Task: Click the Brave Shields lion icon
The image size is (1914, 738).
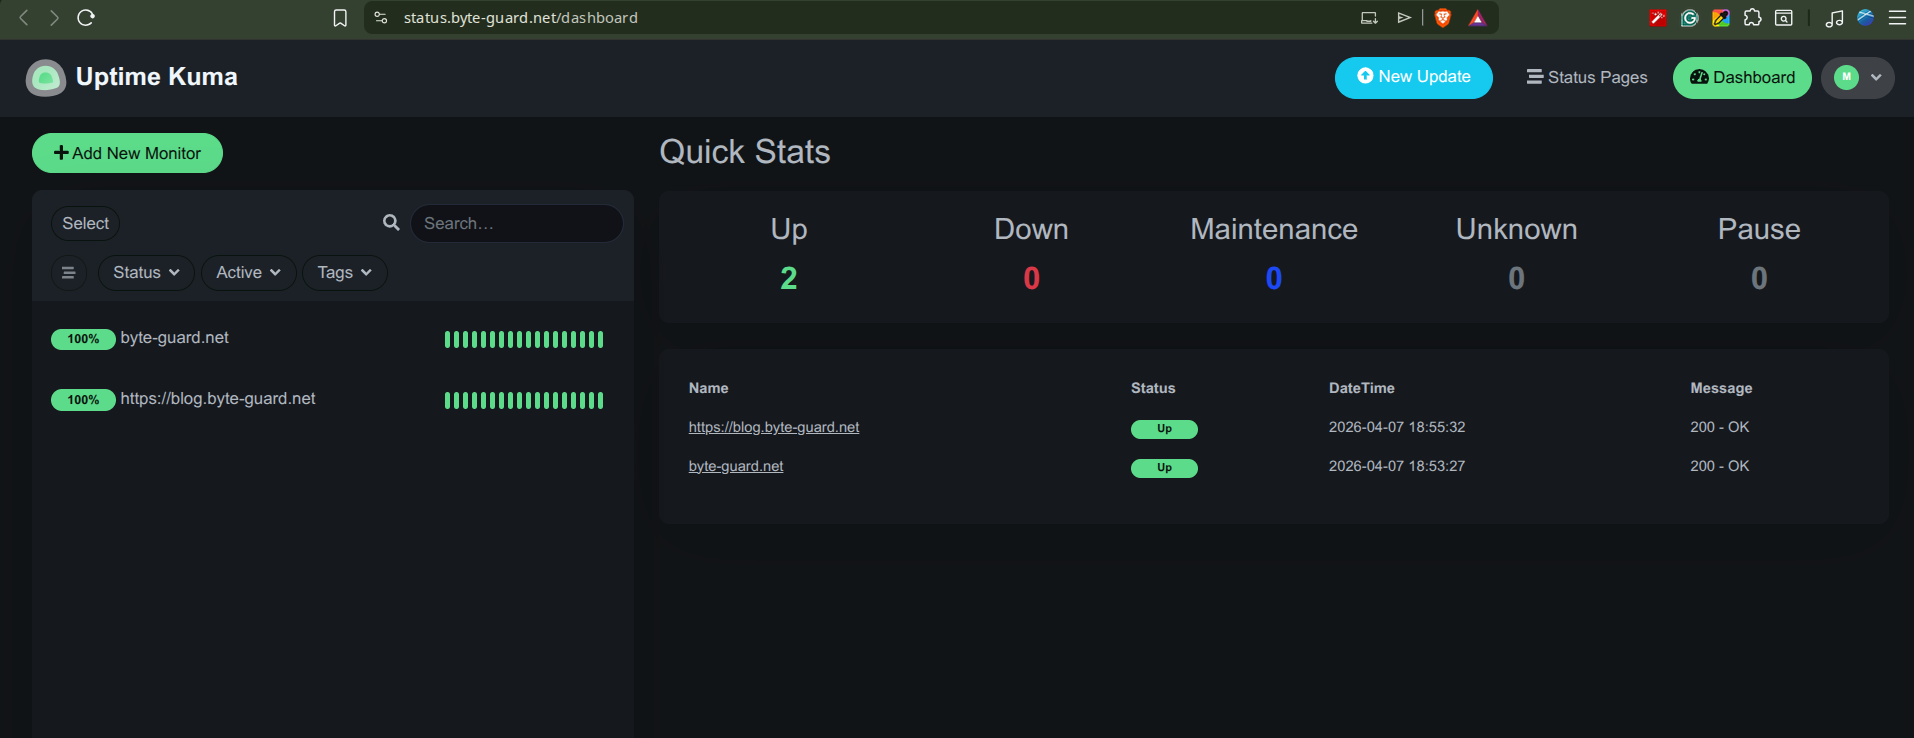Action: pos(1442,18)
